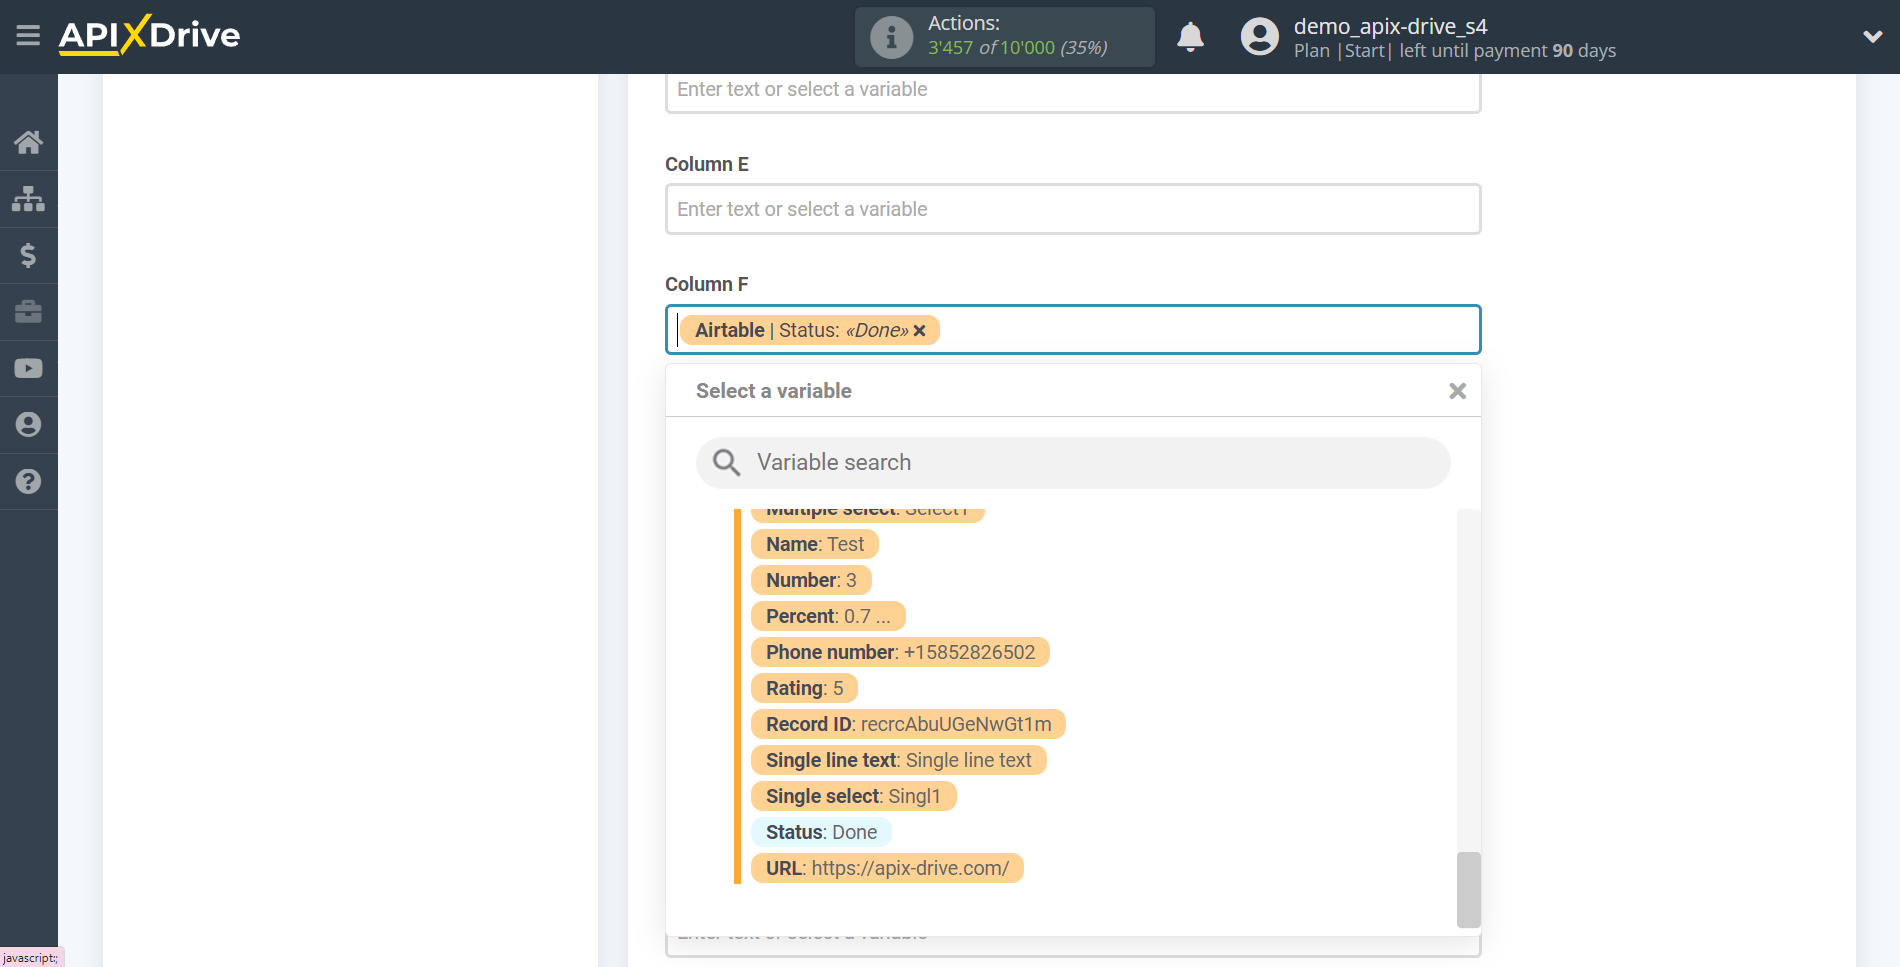Open briefcase services icon in sidebar
Viewport: 1900px width, 967px height.
tap(28, 312)
